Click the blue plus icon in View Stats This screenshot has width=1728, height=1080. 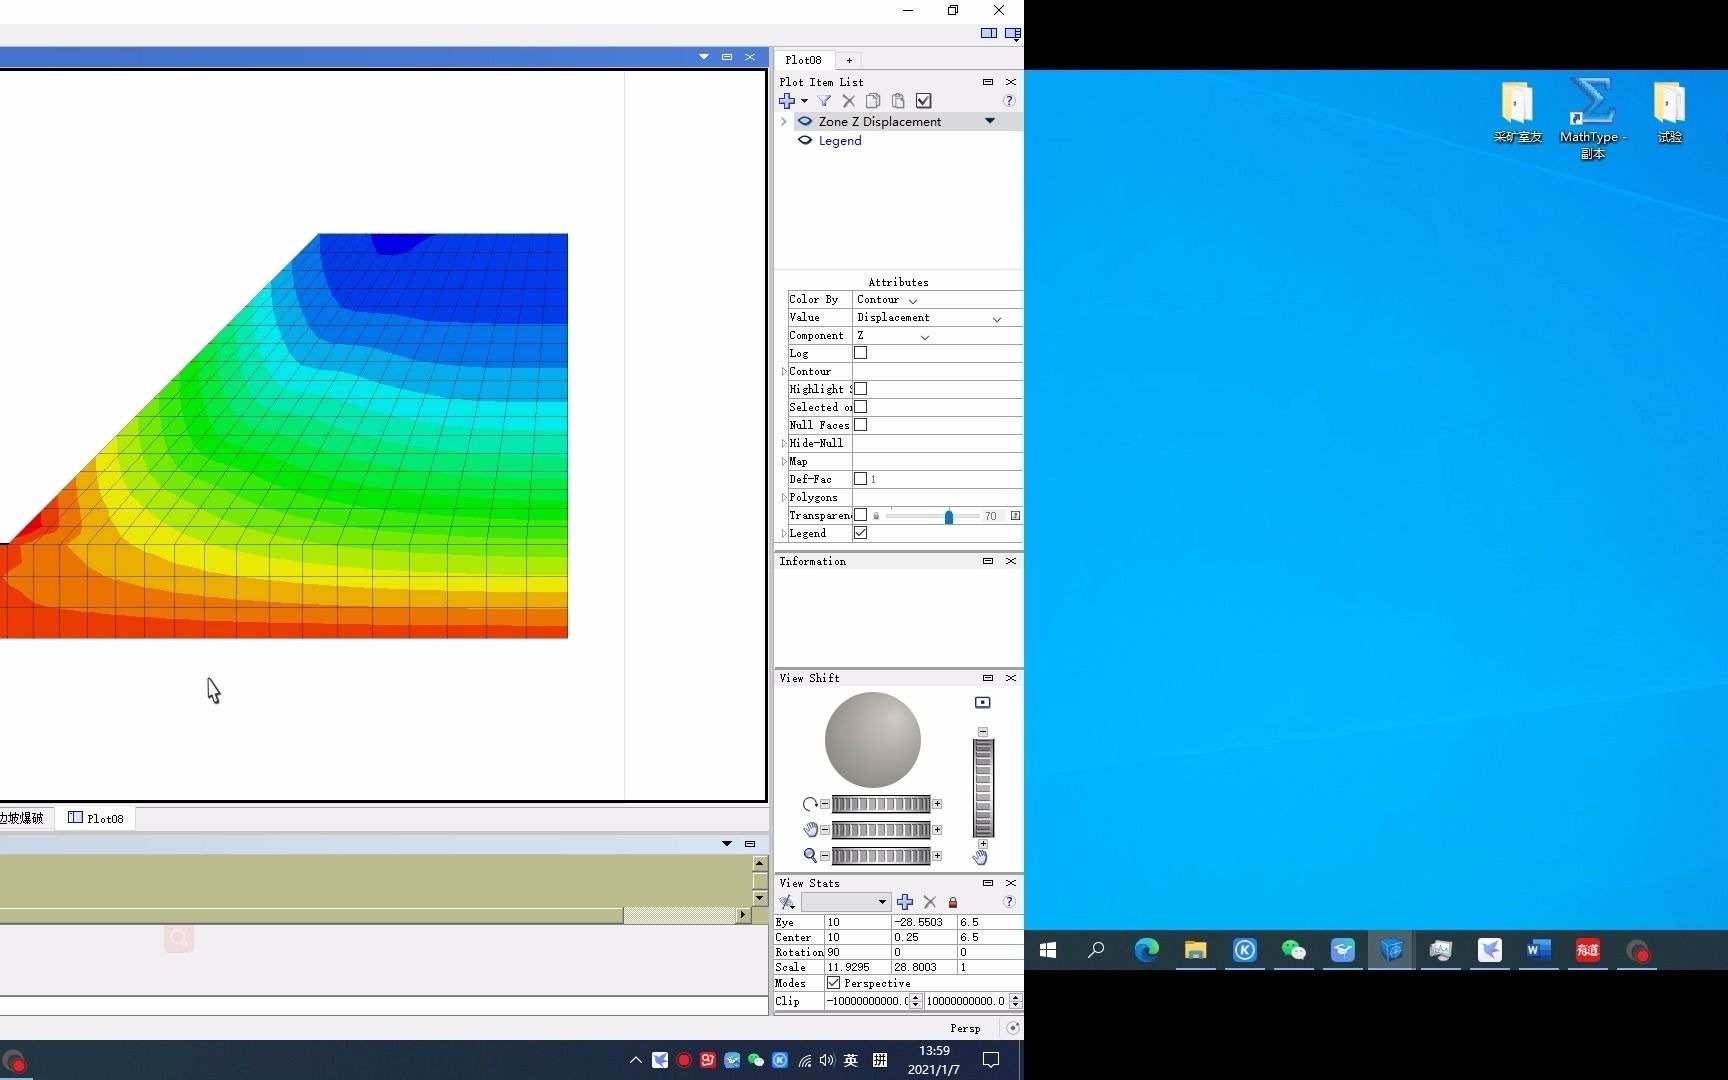coord(905,902)
